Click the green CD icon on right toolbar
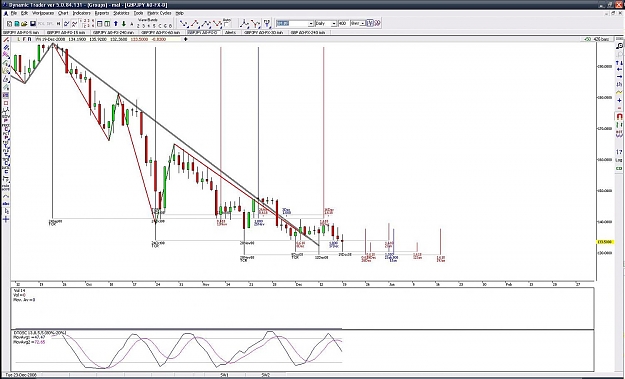The width and height of the screenshot is (625, 379). (x=619, y=168)
